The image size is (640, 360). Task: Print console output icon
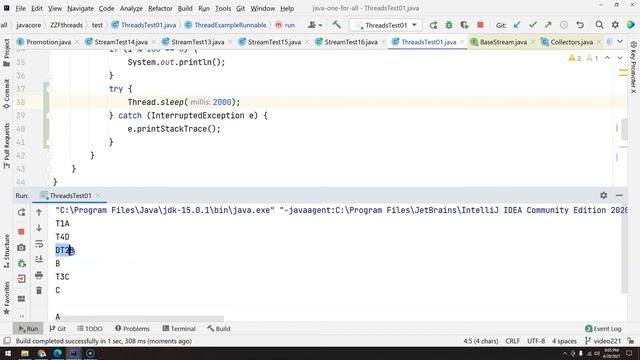click(39, 275)
